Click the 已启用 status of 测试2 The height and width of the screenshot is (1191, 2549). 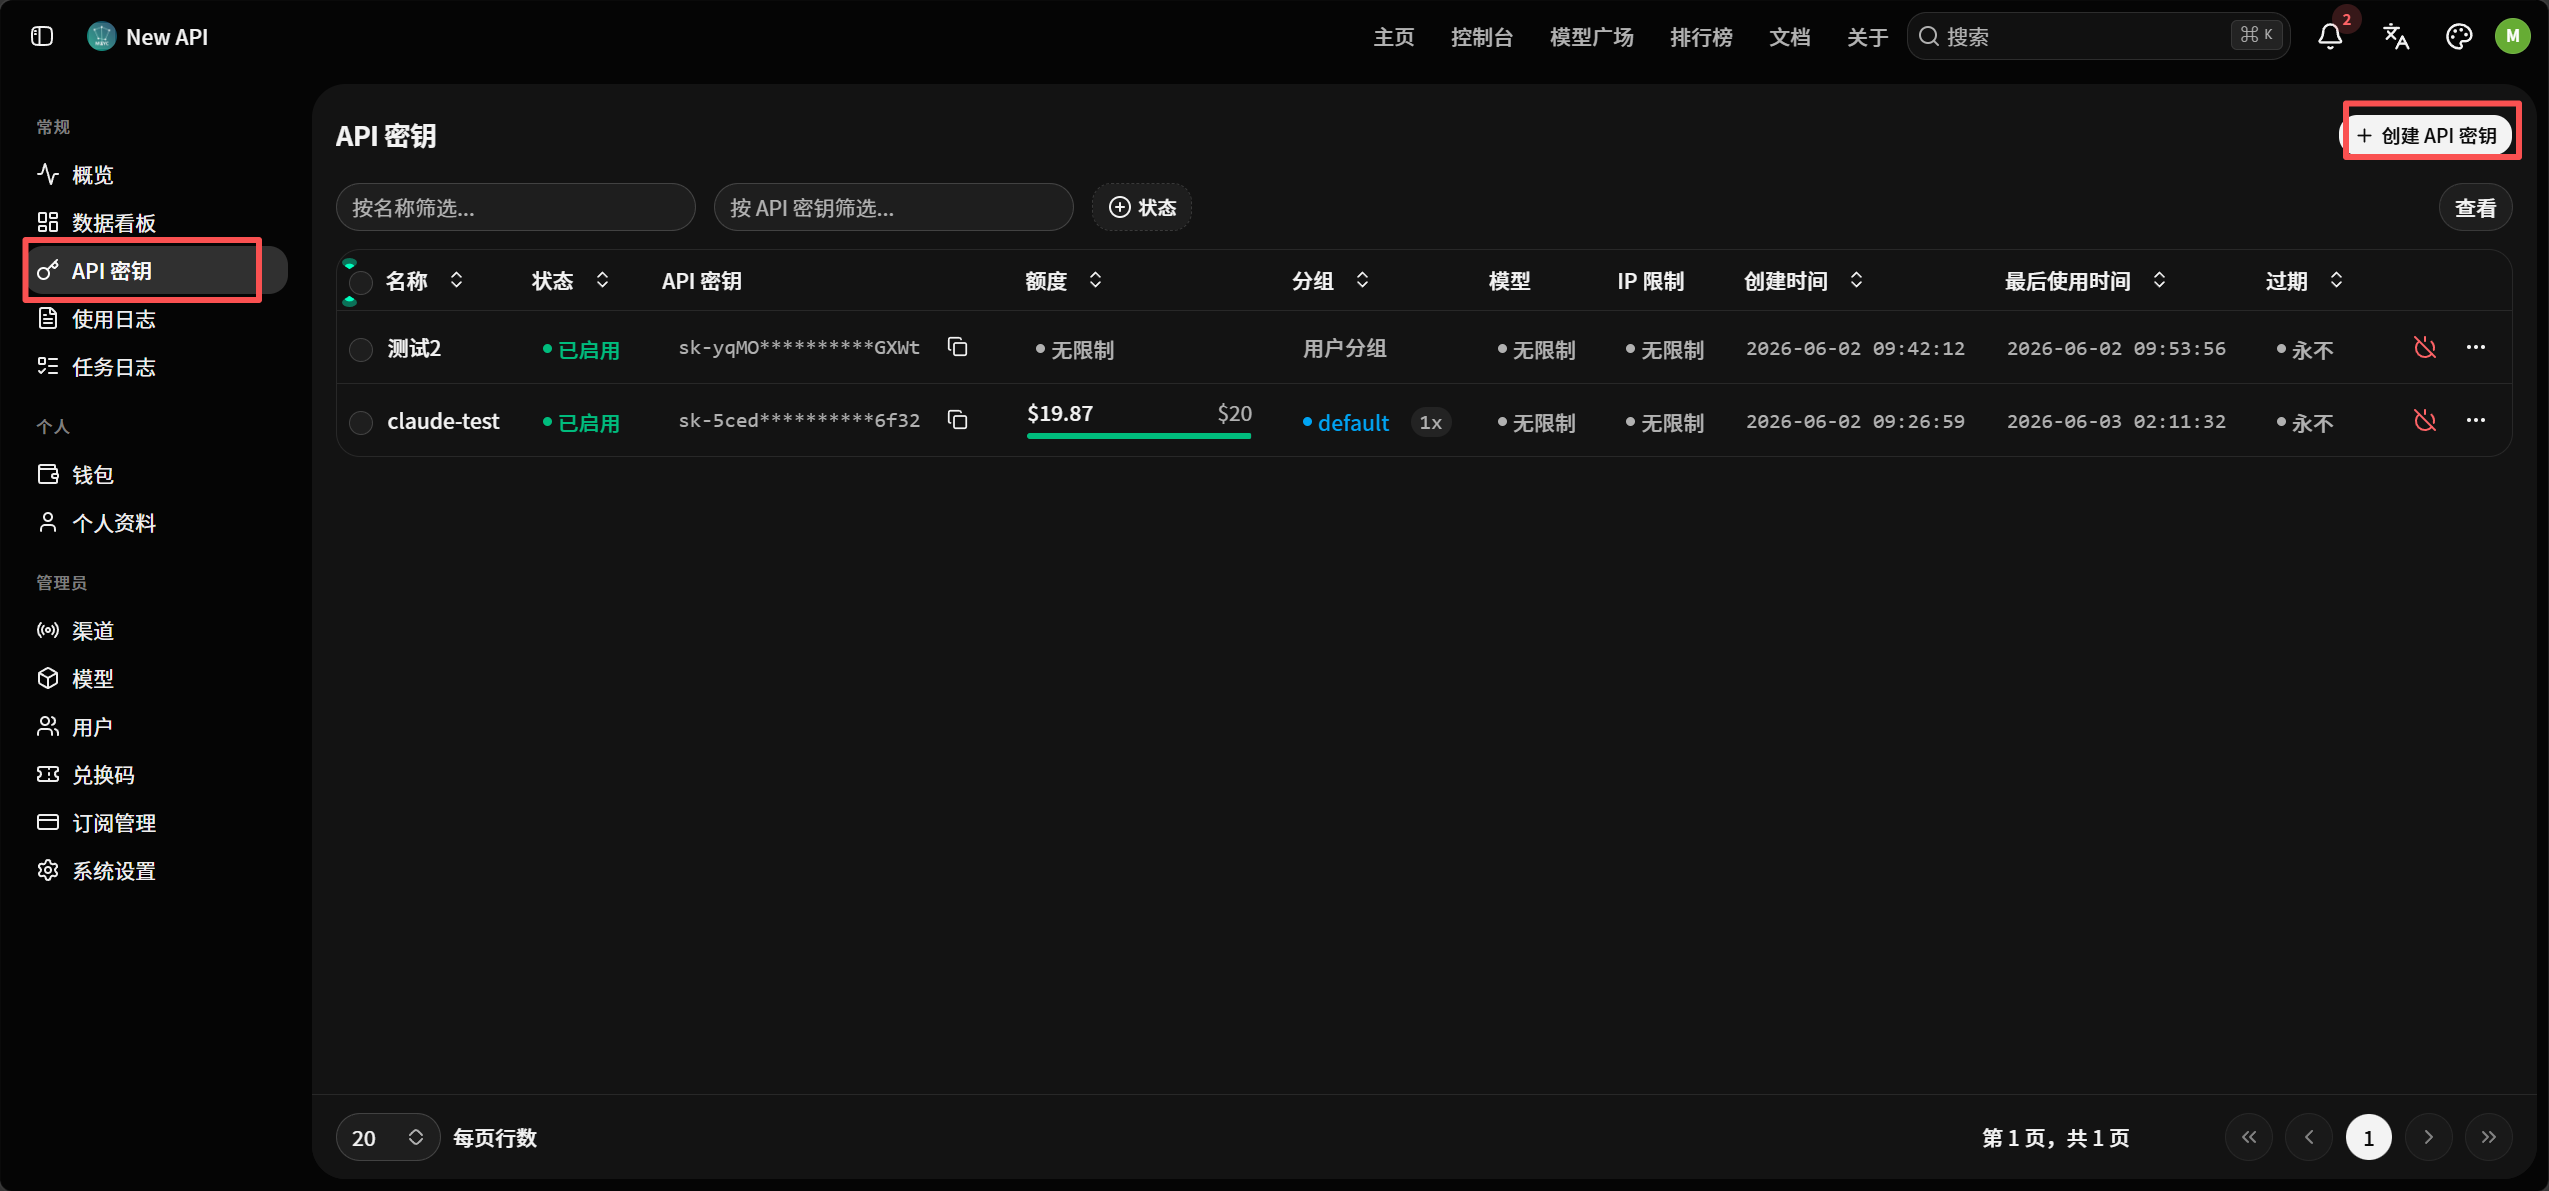tap(581, 350)
